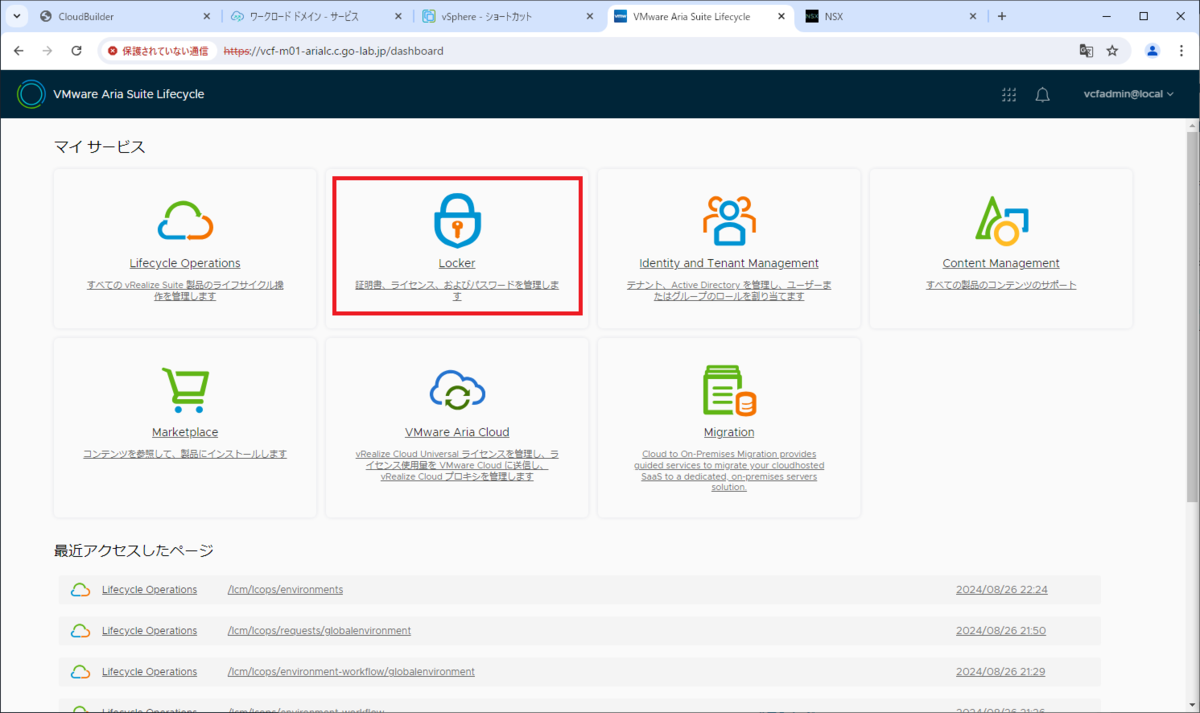This screenshot has width=1200, height=713.
Task: Open a new browser tab
Action: coord(1002,16)
